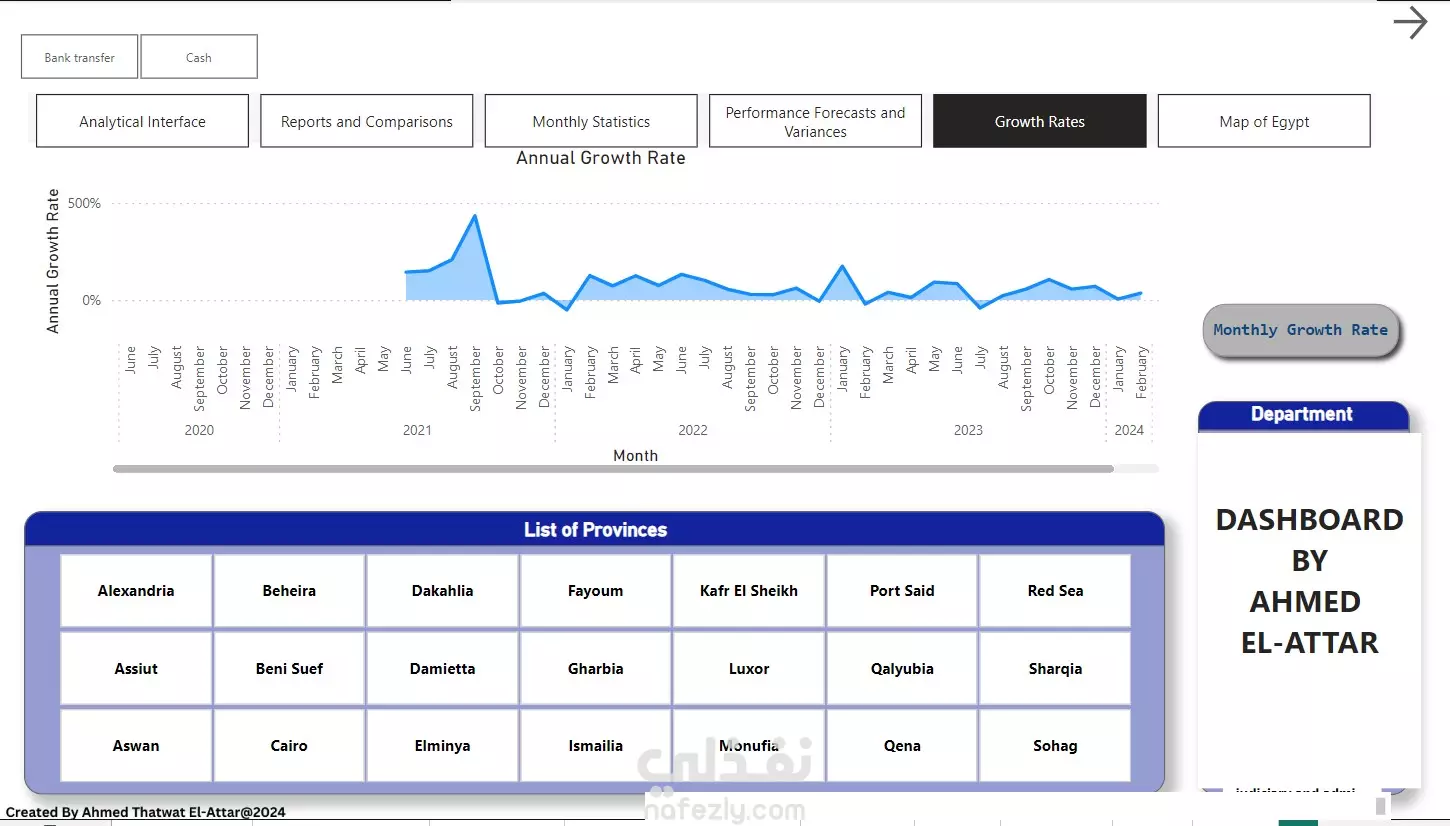Click the Monthly Growth Rate button
This screenshot has width=1450, height=826.
click(x=1300, y=330)
